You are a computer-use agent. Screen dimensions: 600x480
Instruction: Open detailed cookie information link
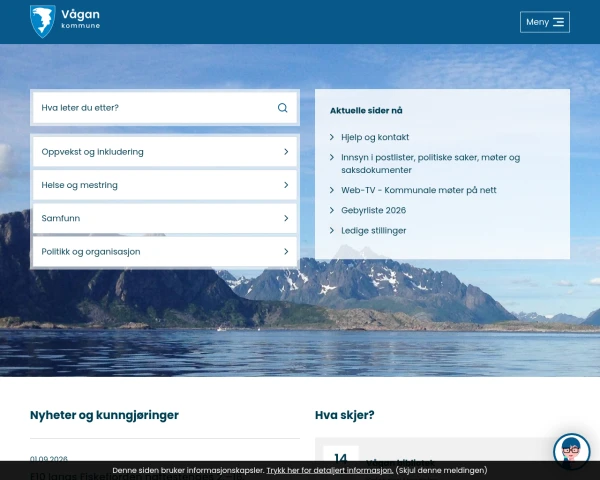(329, 470)
